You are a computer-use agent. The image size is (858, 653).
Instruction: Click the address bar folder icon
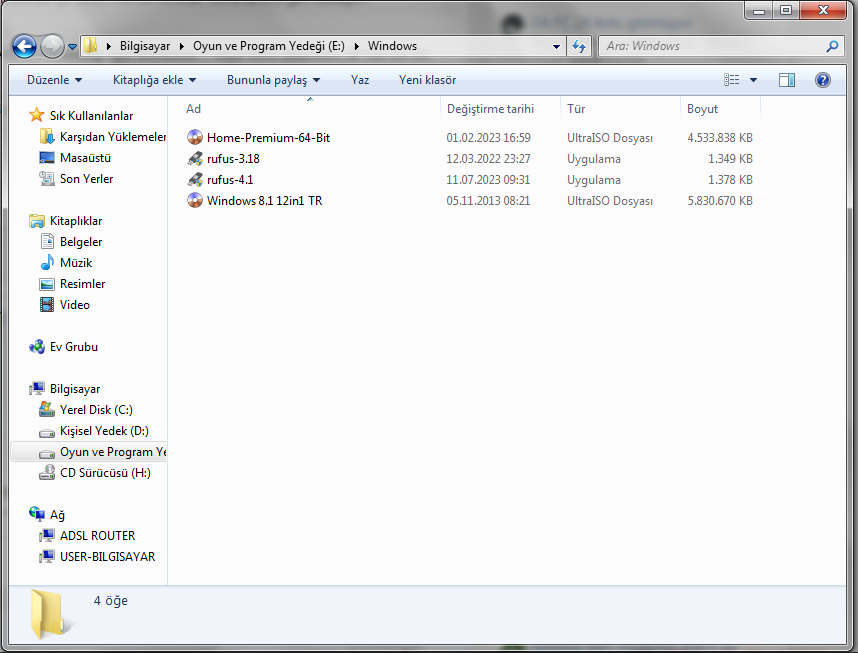click(x=91, y=45)
